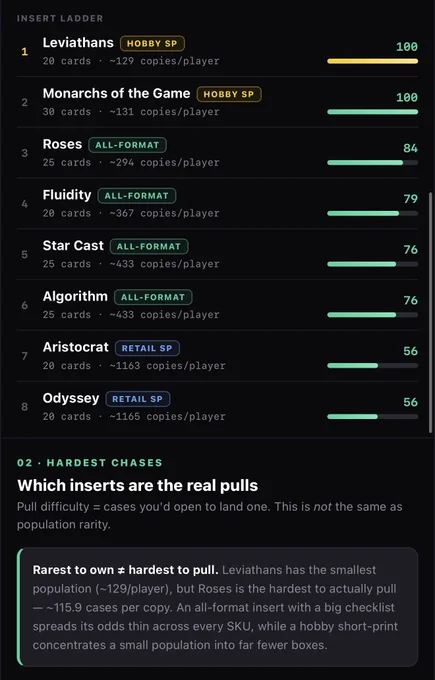Click the 02 · HARDEST CHASES section label
This screenshot has width=435, height=680.
coord(90,463)
